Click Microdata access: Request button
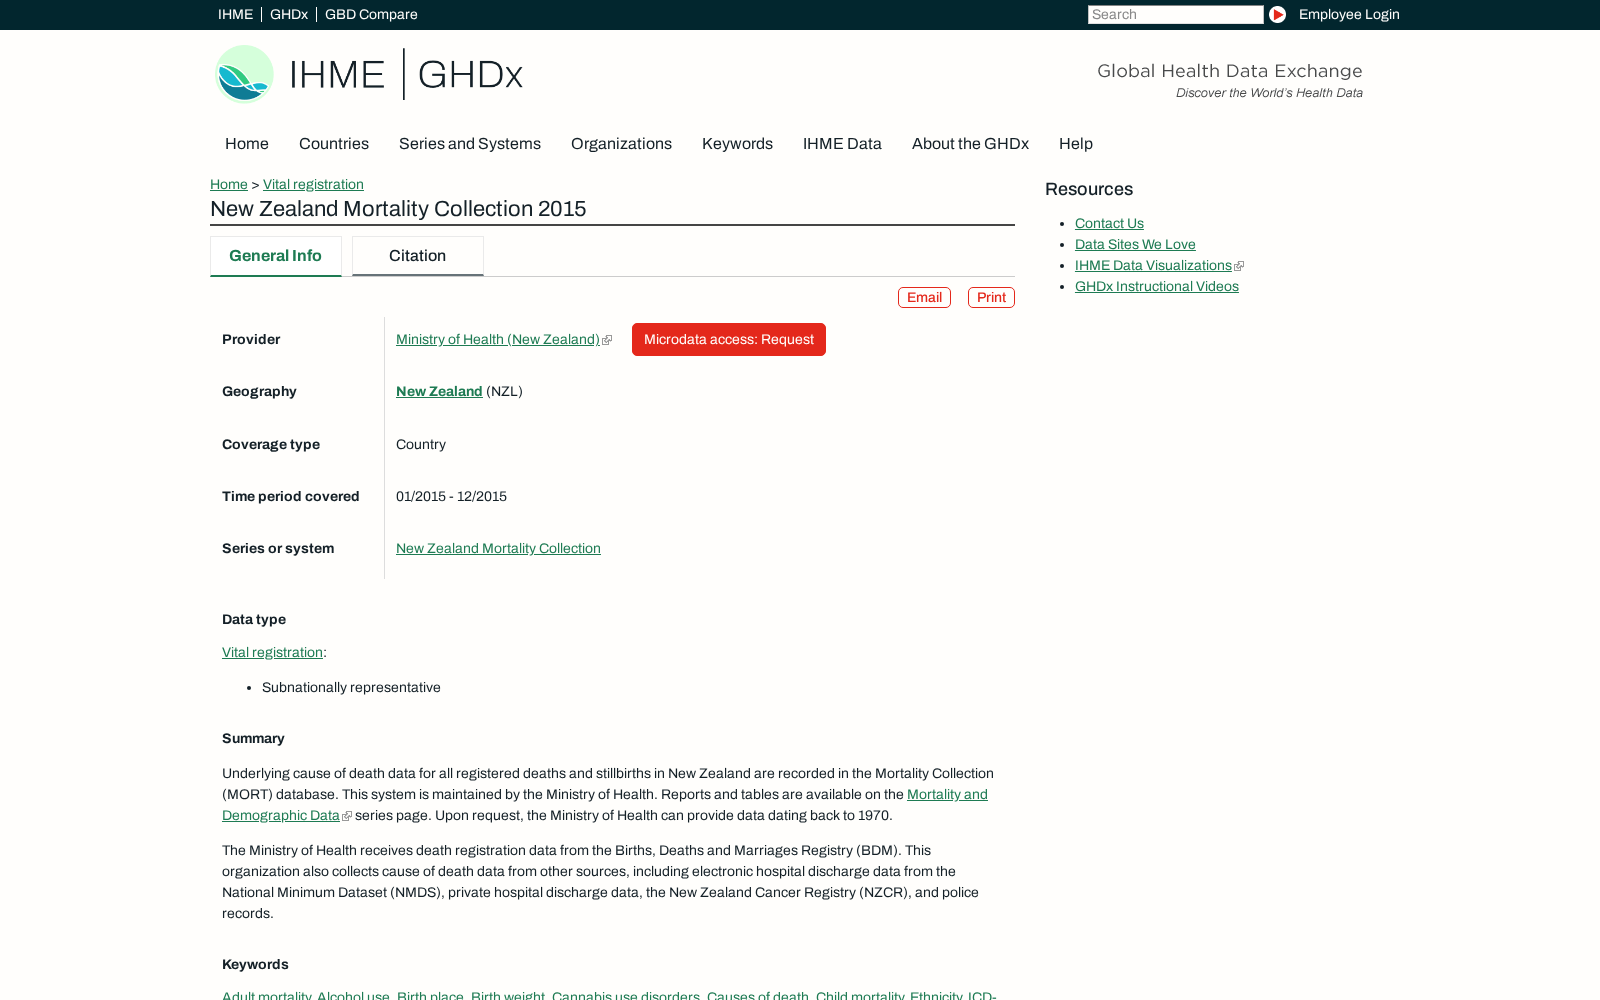Screen dimensions: 1600x1000 coord(729,339)
